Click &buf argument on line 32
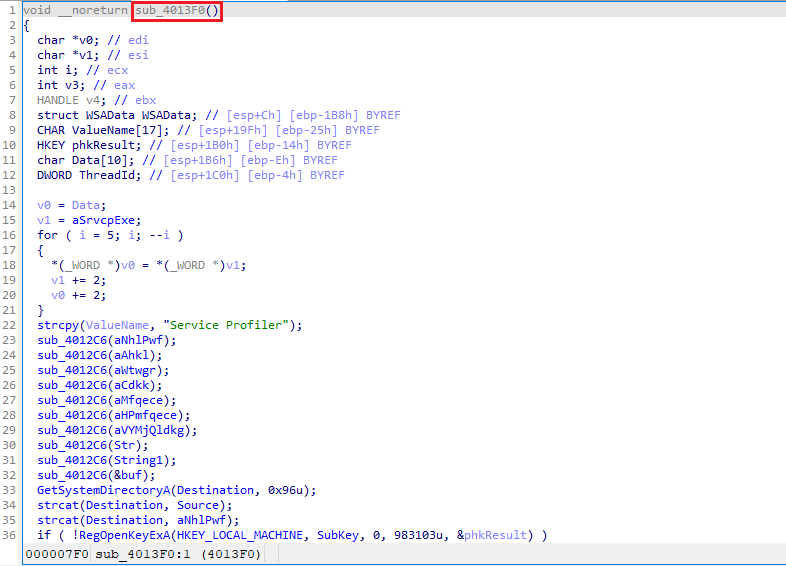The image size is (786, 566). tap(128, 475)
